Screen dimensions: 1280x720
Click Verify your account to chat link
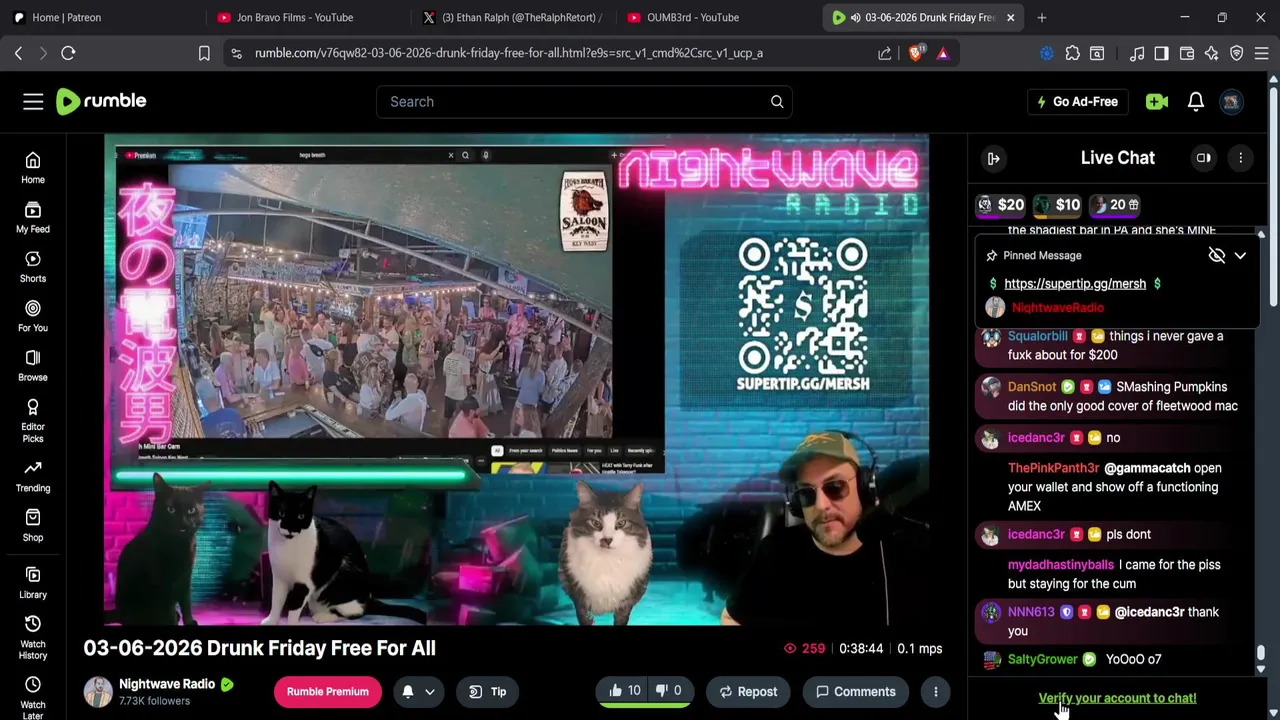pos(1117,698)
